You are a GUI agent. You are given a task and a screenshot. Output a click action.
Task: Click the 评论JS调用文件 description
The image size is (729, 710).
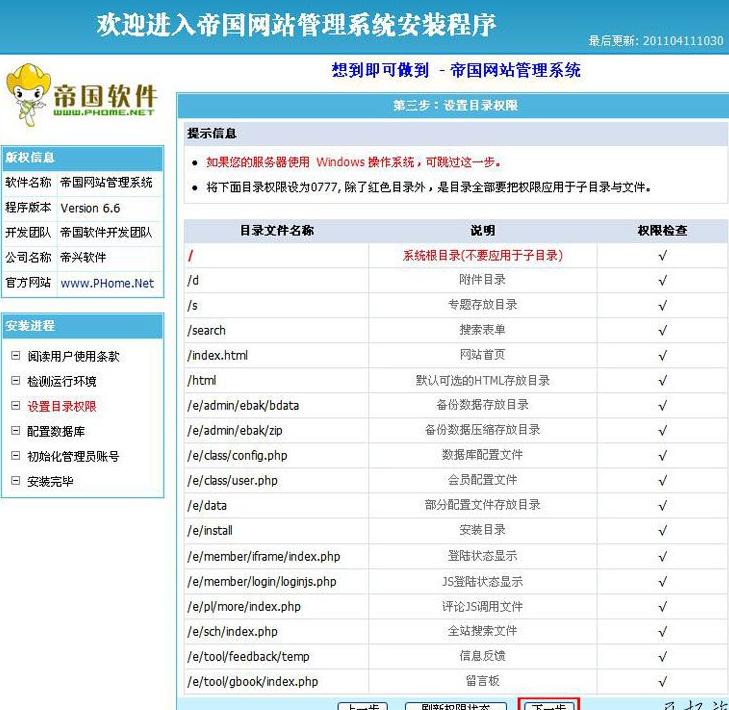tap(483, 607)
